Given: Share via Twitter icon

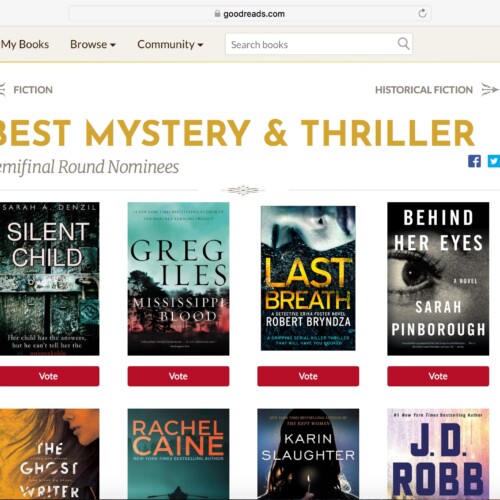Looking at the screenshot, I should coord(494,161).
